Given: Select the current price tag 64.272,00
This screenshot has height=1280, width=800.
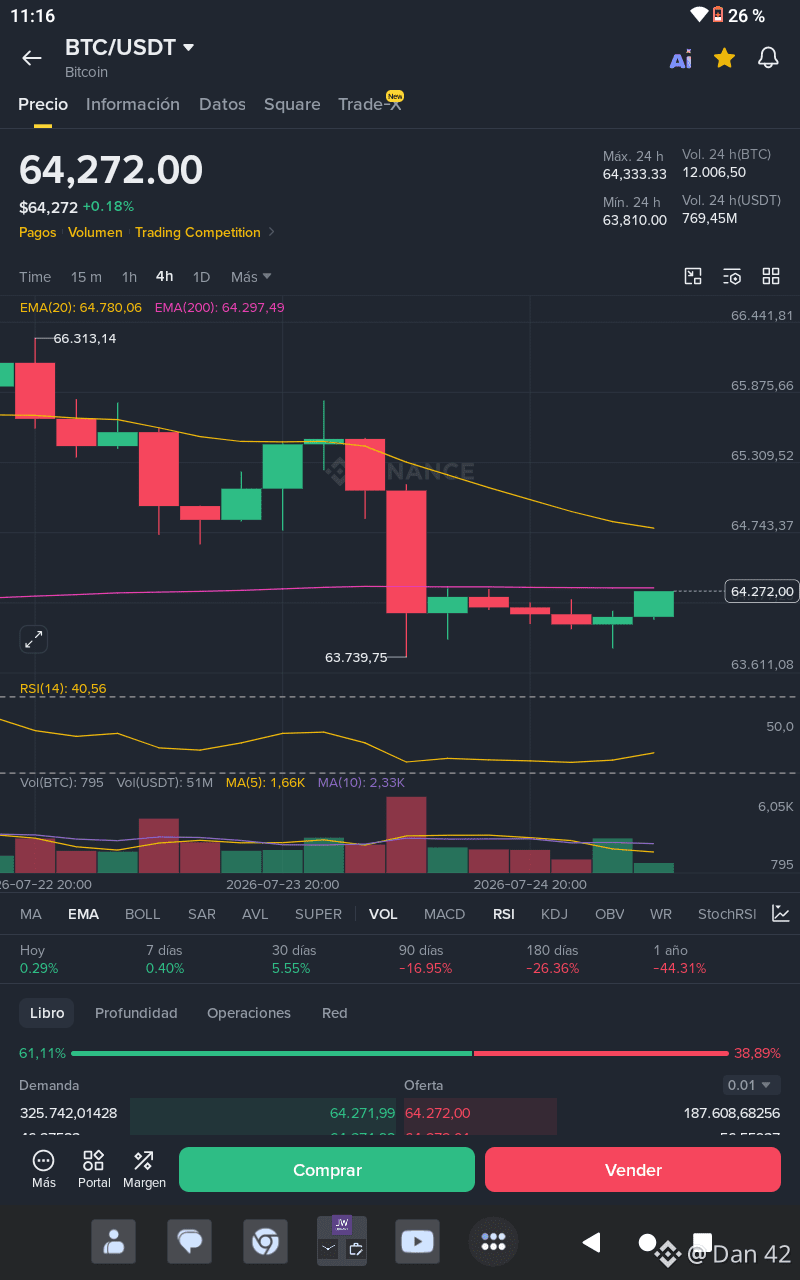Looking at the screenshot, I should (762, 591).
